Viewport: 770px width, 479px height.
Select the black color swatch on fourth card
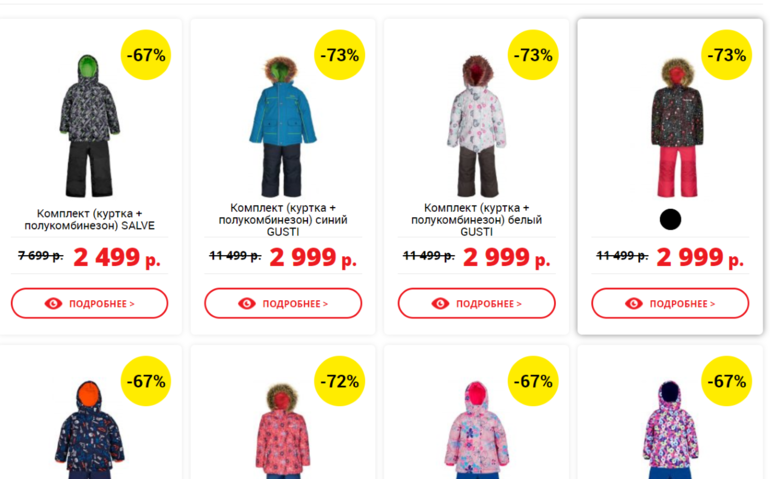[670, 219]
